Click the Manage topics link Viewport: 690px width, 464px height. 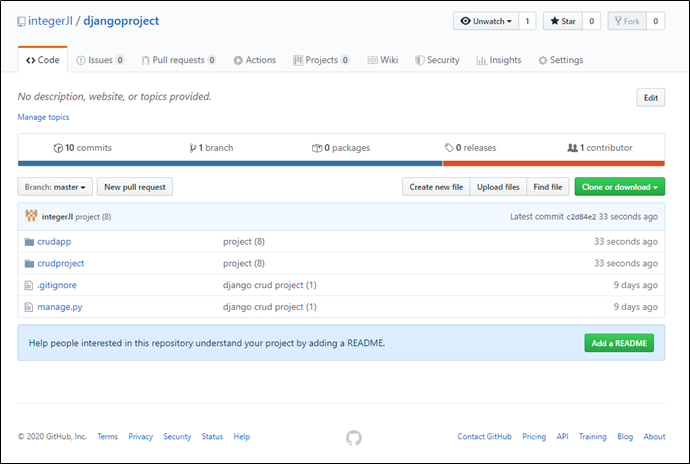[43, 117]
